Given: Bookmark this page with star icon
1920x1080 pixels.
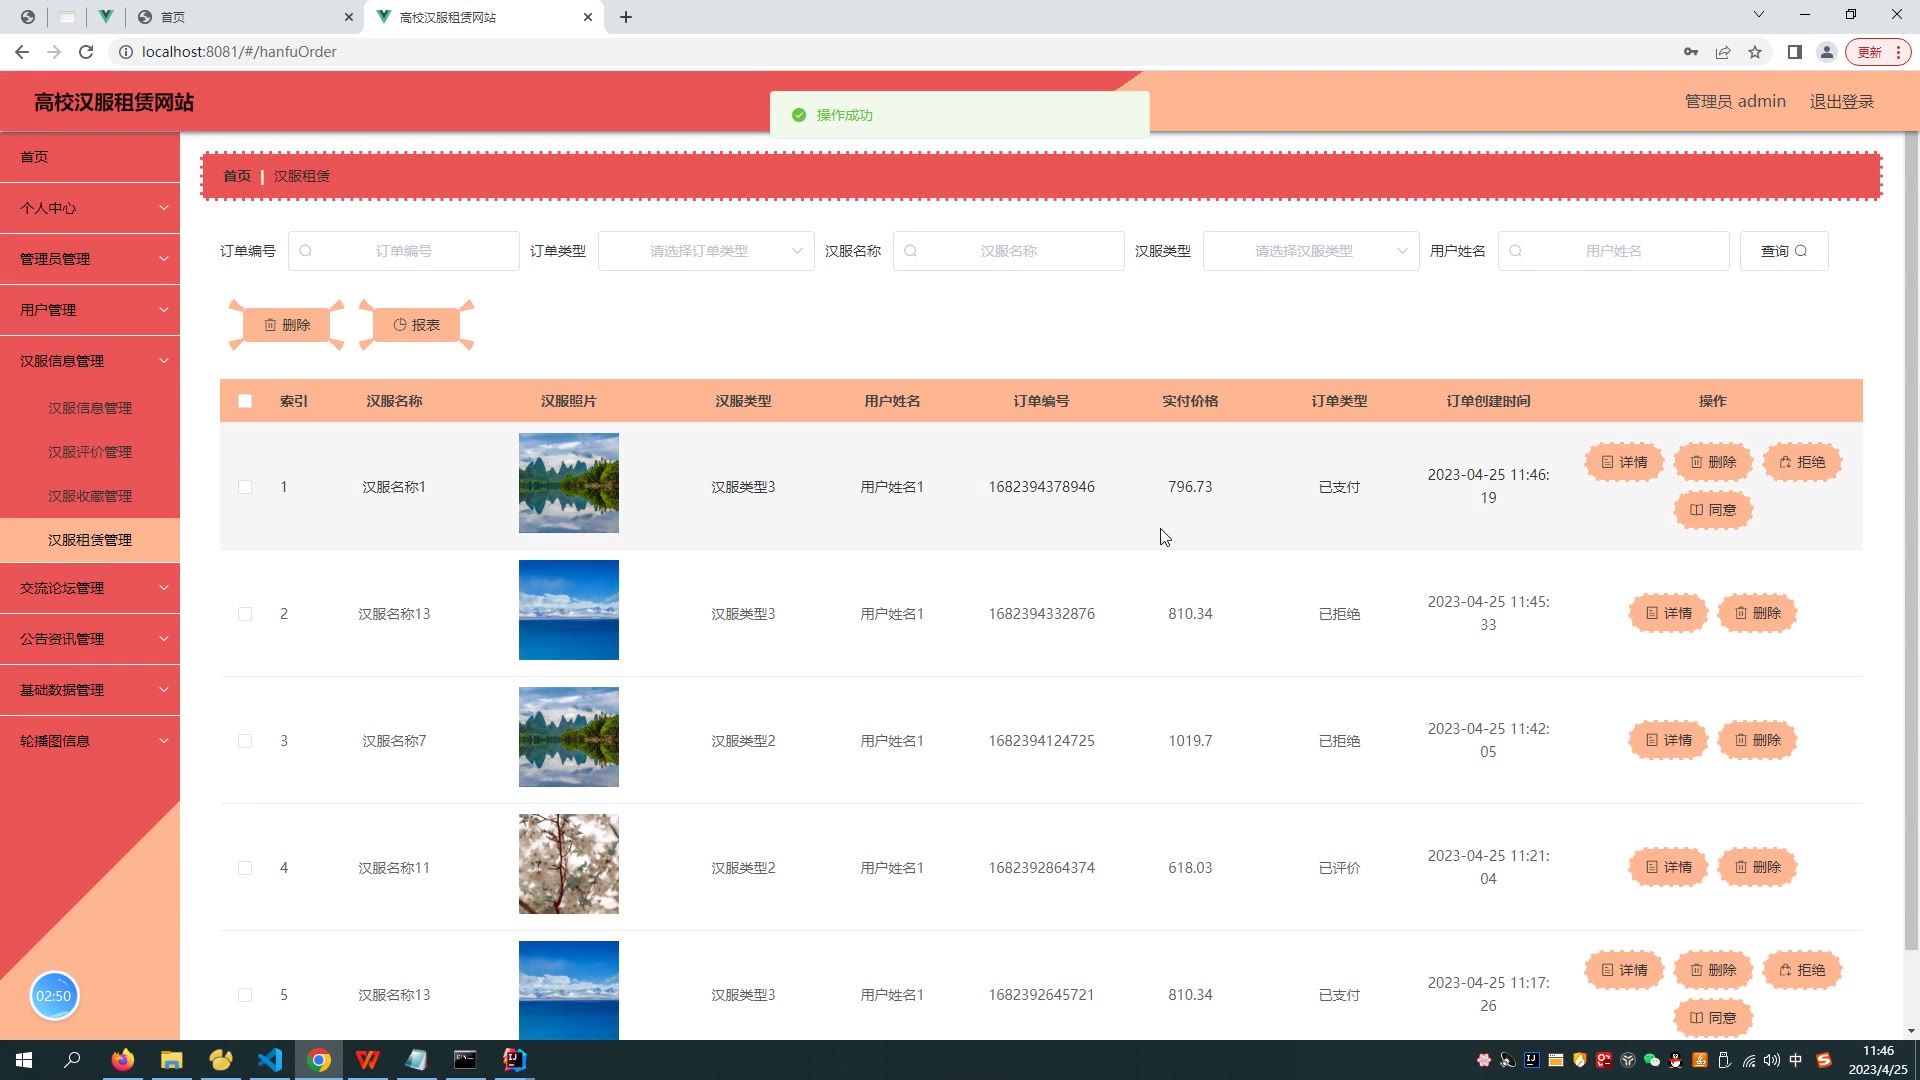Looking at the screenshot, I should coord(1755,52).
